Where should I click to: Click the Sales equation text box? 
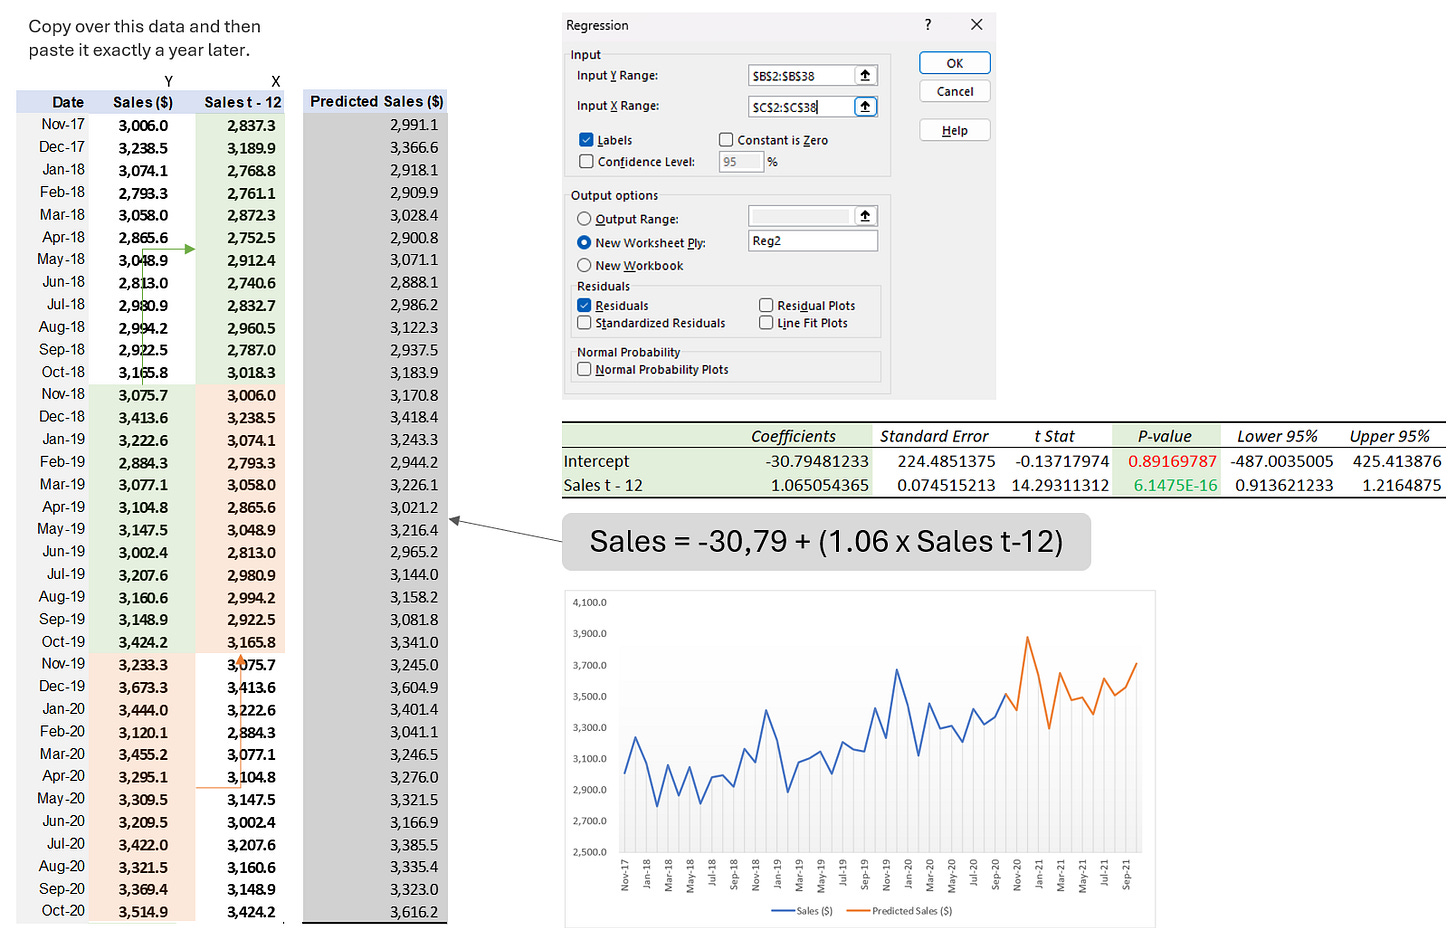(x=826, y=542)
